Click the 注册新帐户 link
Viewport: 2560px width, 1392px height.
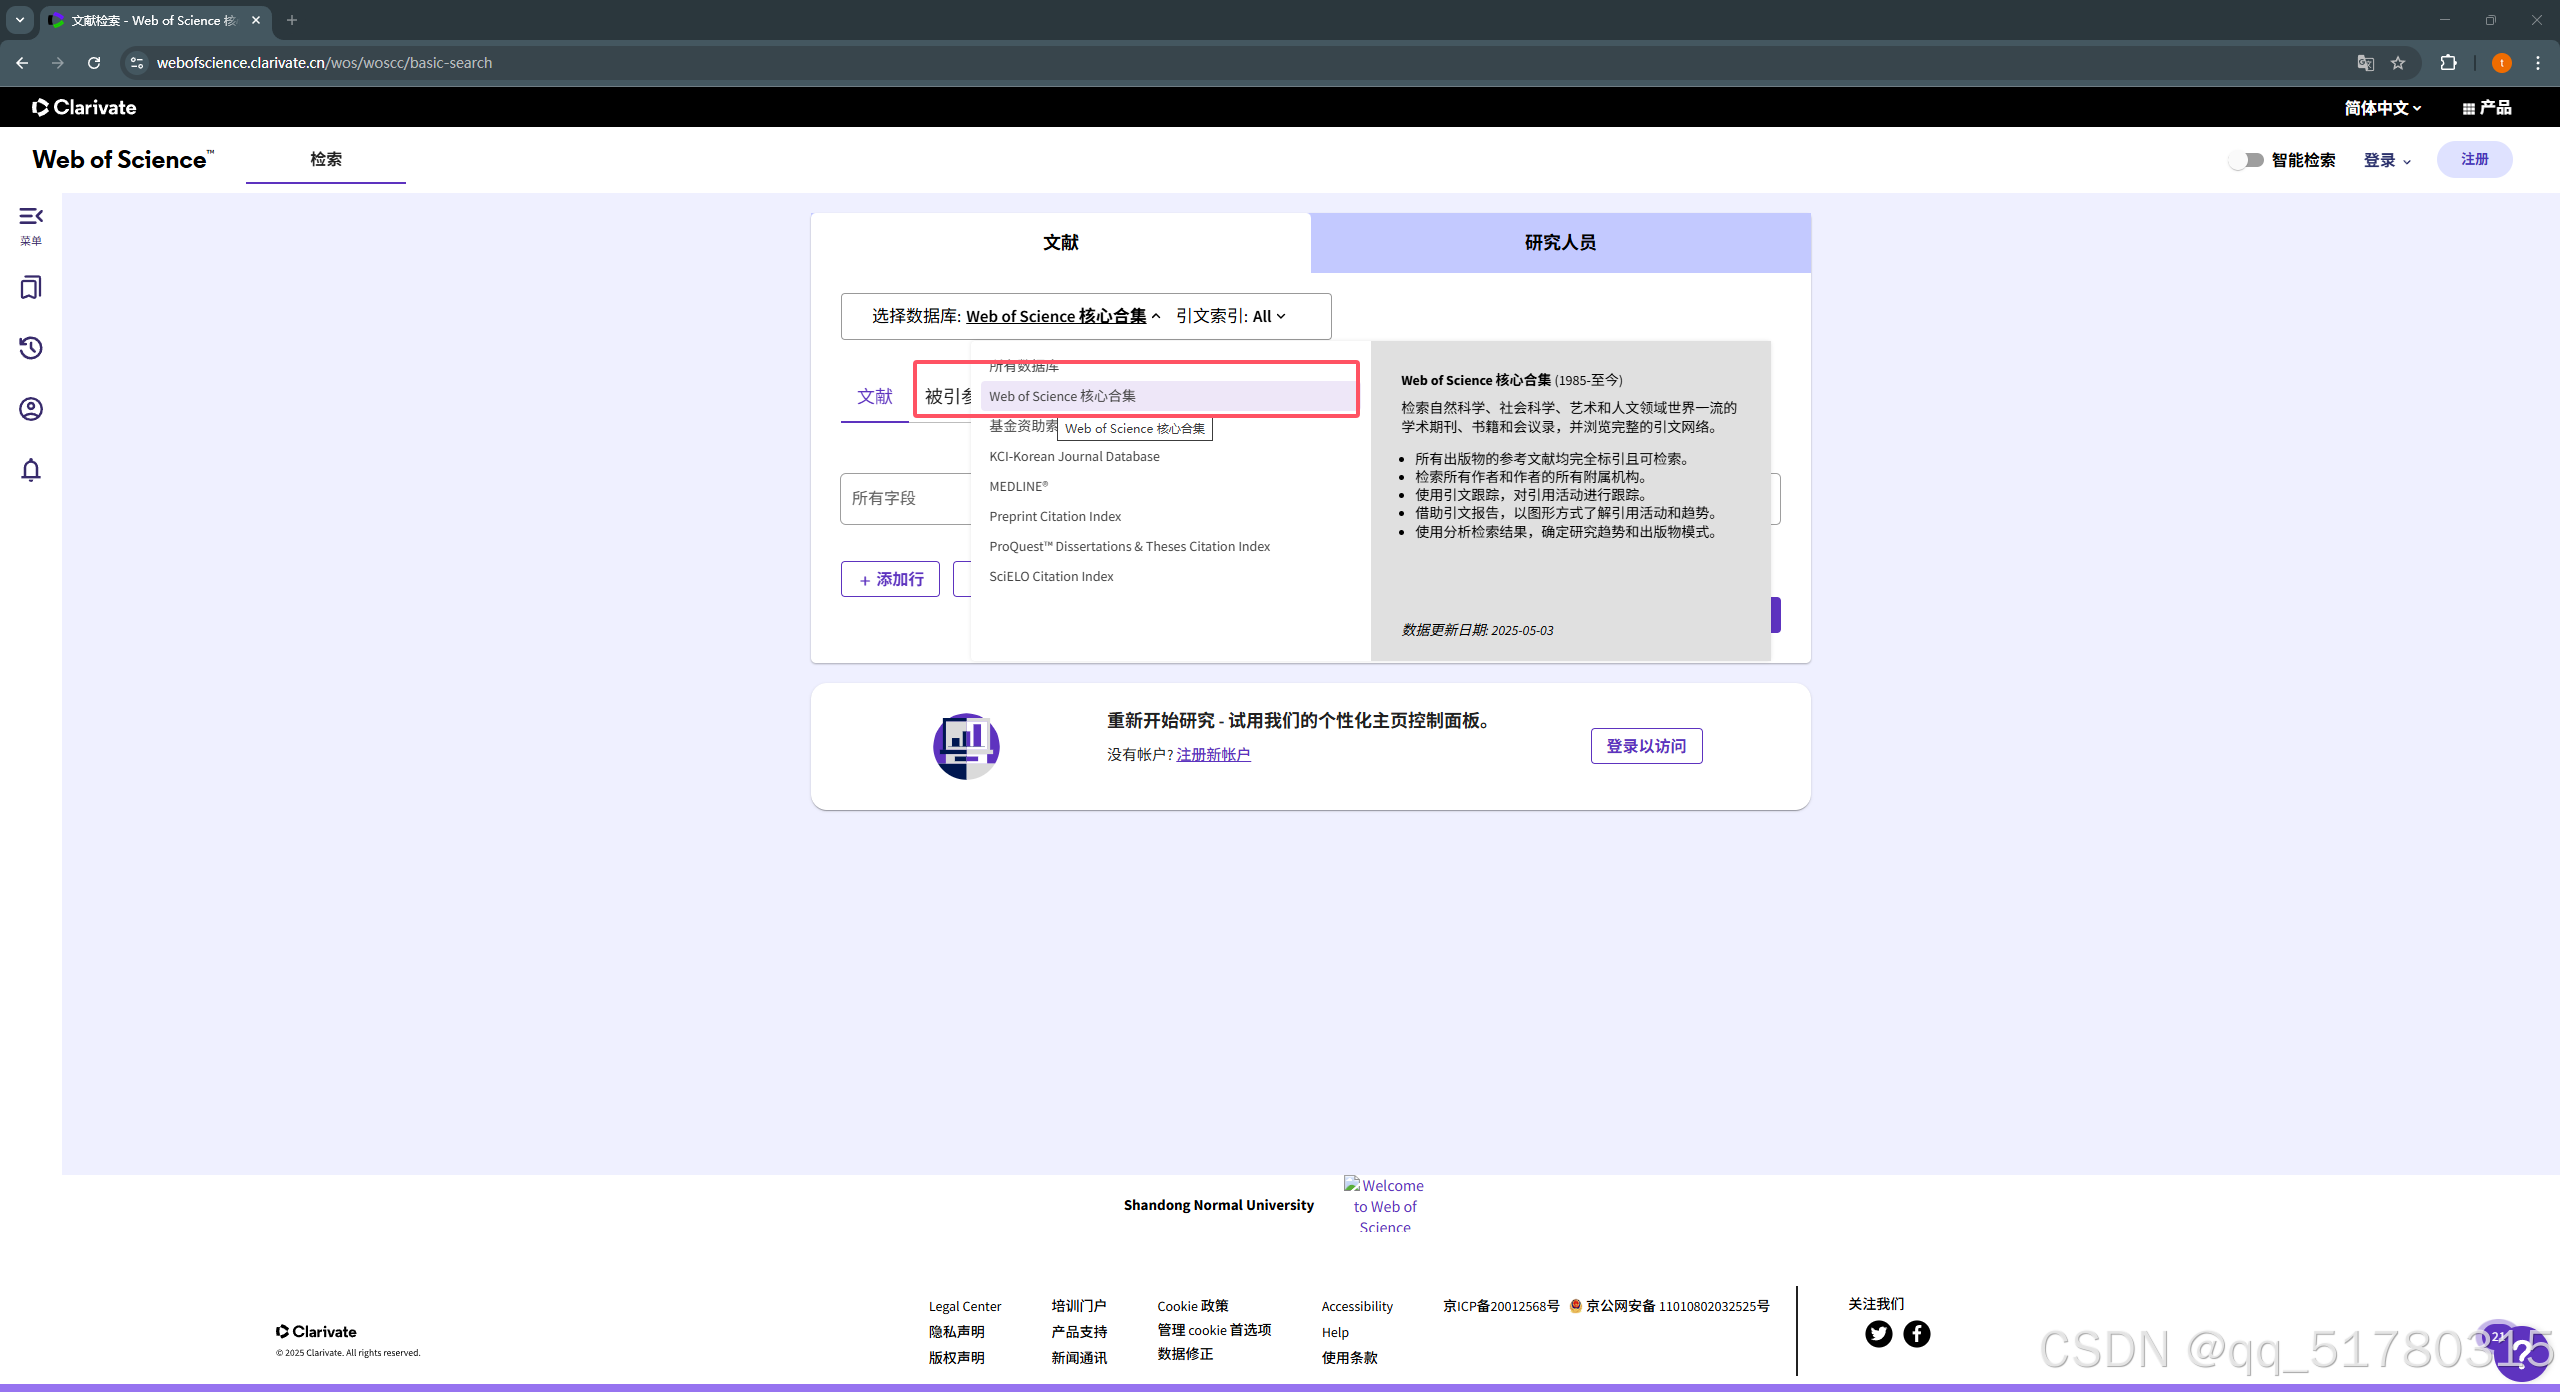[1213, 754]
